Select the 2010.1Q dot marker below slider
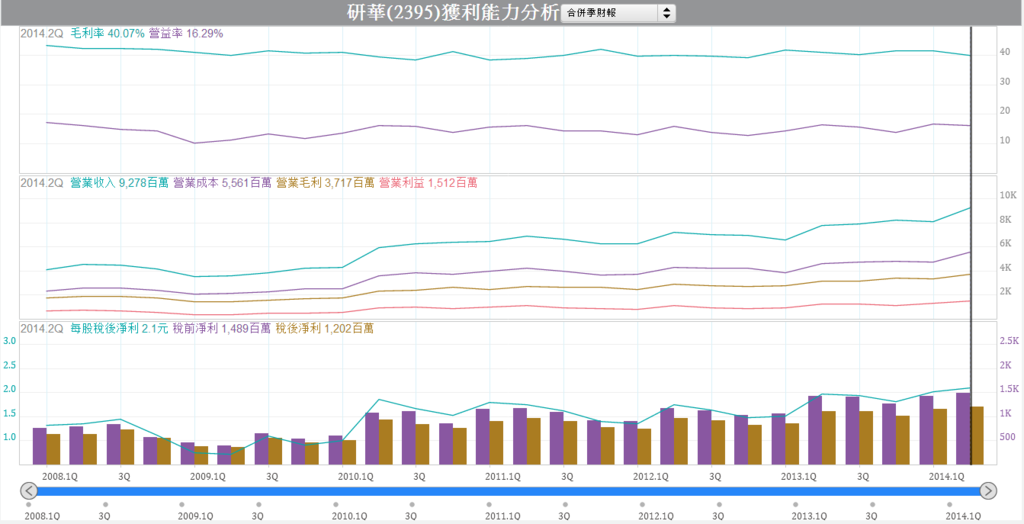This screenshot has height=524, width=1024. pyautogui.click(x=335, y=504)
